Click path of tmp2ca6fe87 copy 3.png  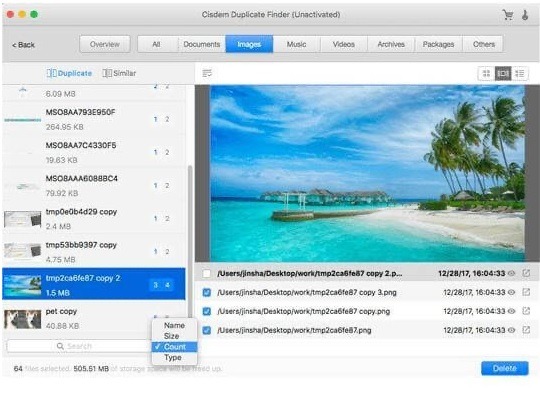(x=307, y=292)
